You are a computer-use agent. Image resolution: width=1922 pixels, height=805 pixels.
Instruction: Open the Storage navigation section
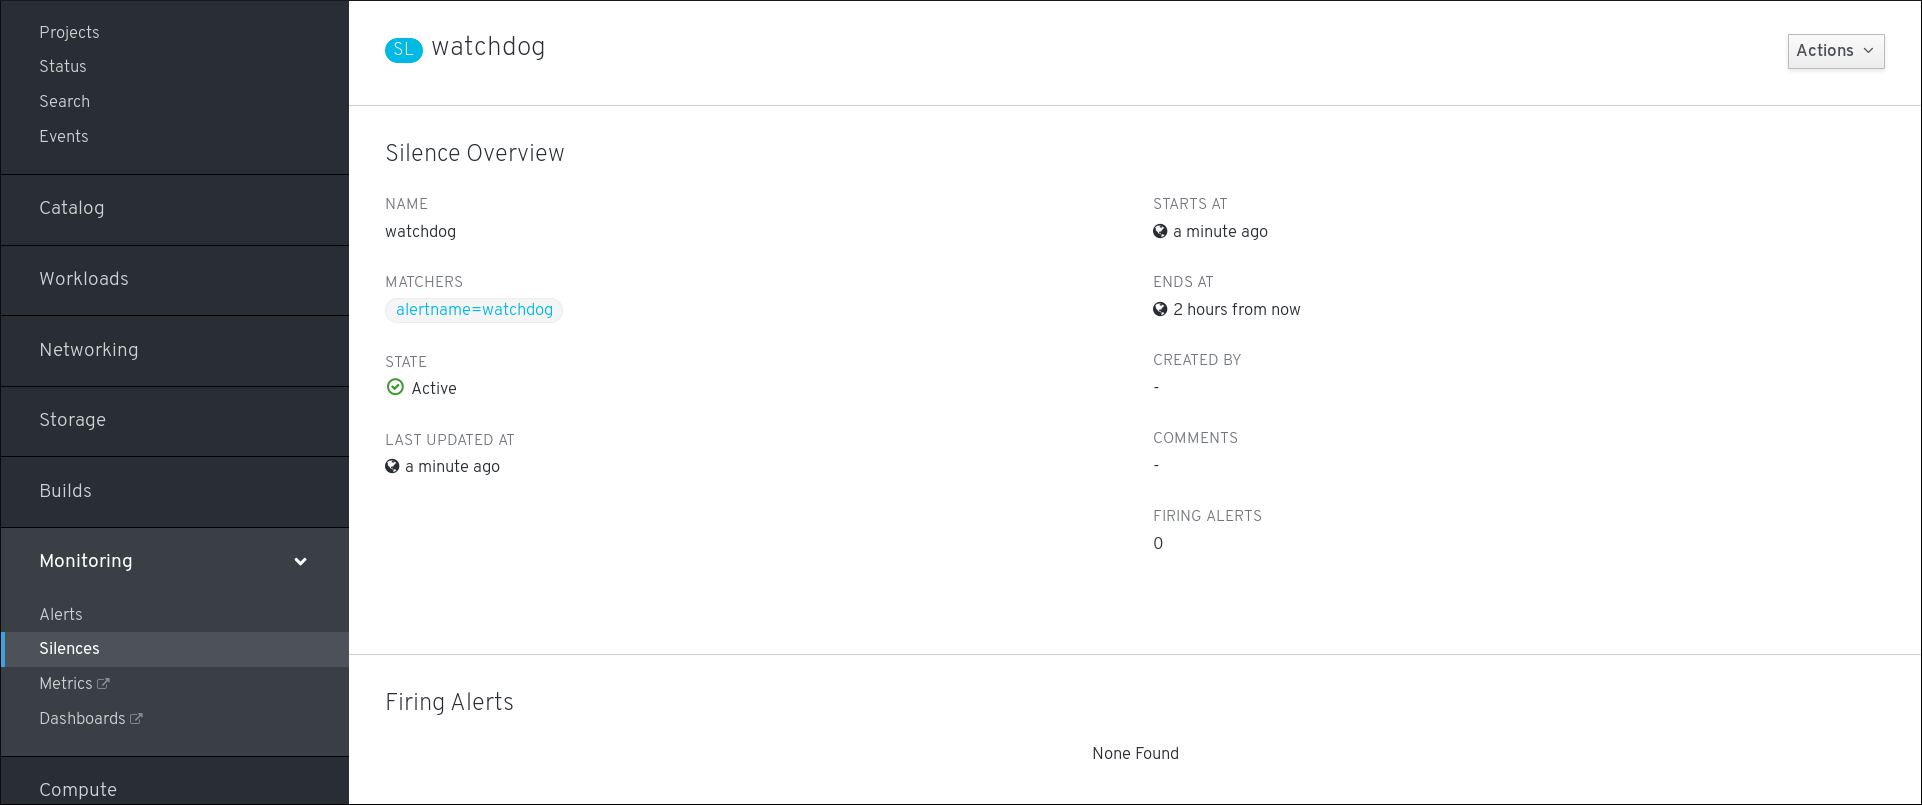pos(72,420)
